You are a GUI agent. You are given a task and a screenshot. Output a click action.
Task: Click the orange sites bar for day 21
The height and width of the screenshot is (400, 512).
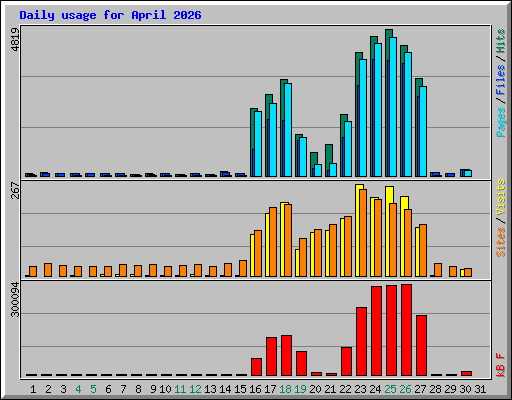pos(333,251)
